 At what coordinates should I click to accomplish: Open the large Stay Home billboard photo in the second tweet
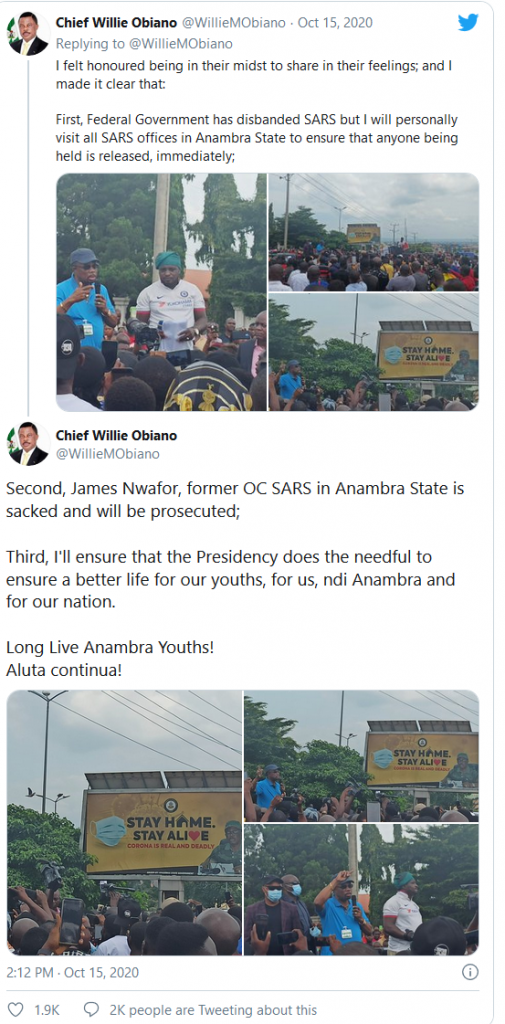coord(124,822)
